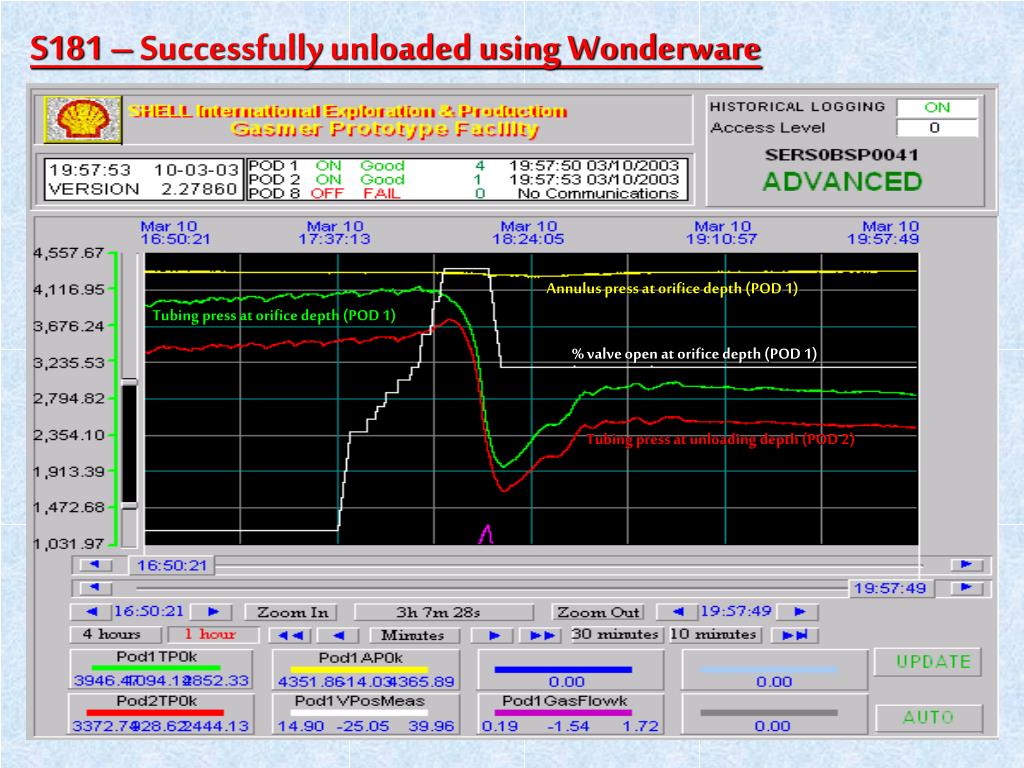Click 'Tubing press at unloading depth' label
Viewport: 1024px width, 768px height.
point(720,439)
